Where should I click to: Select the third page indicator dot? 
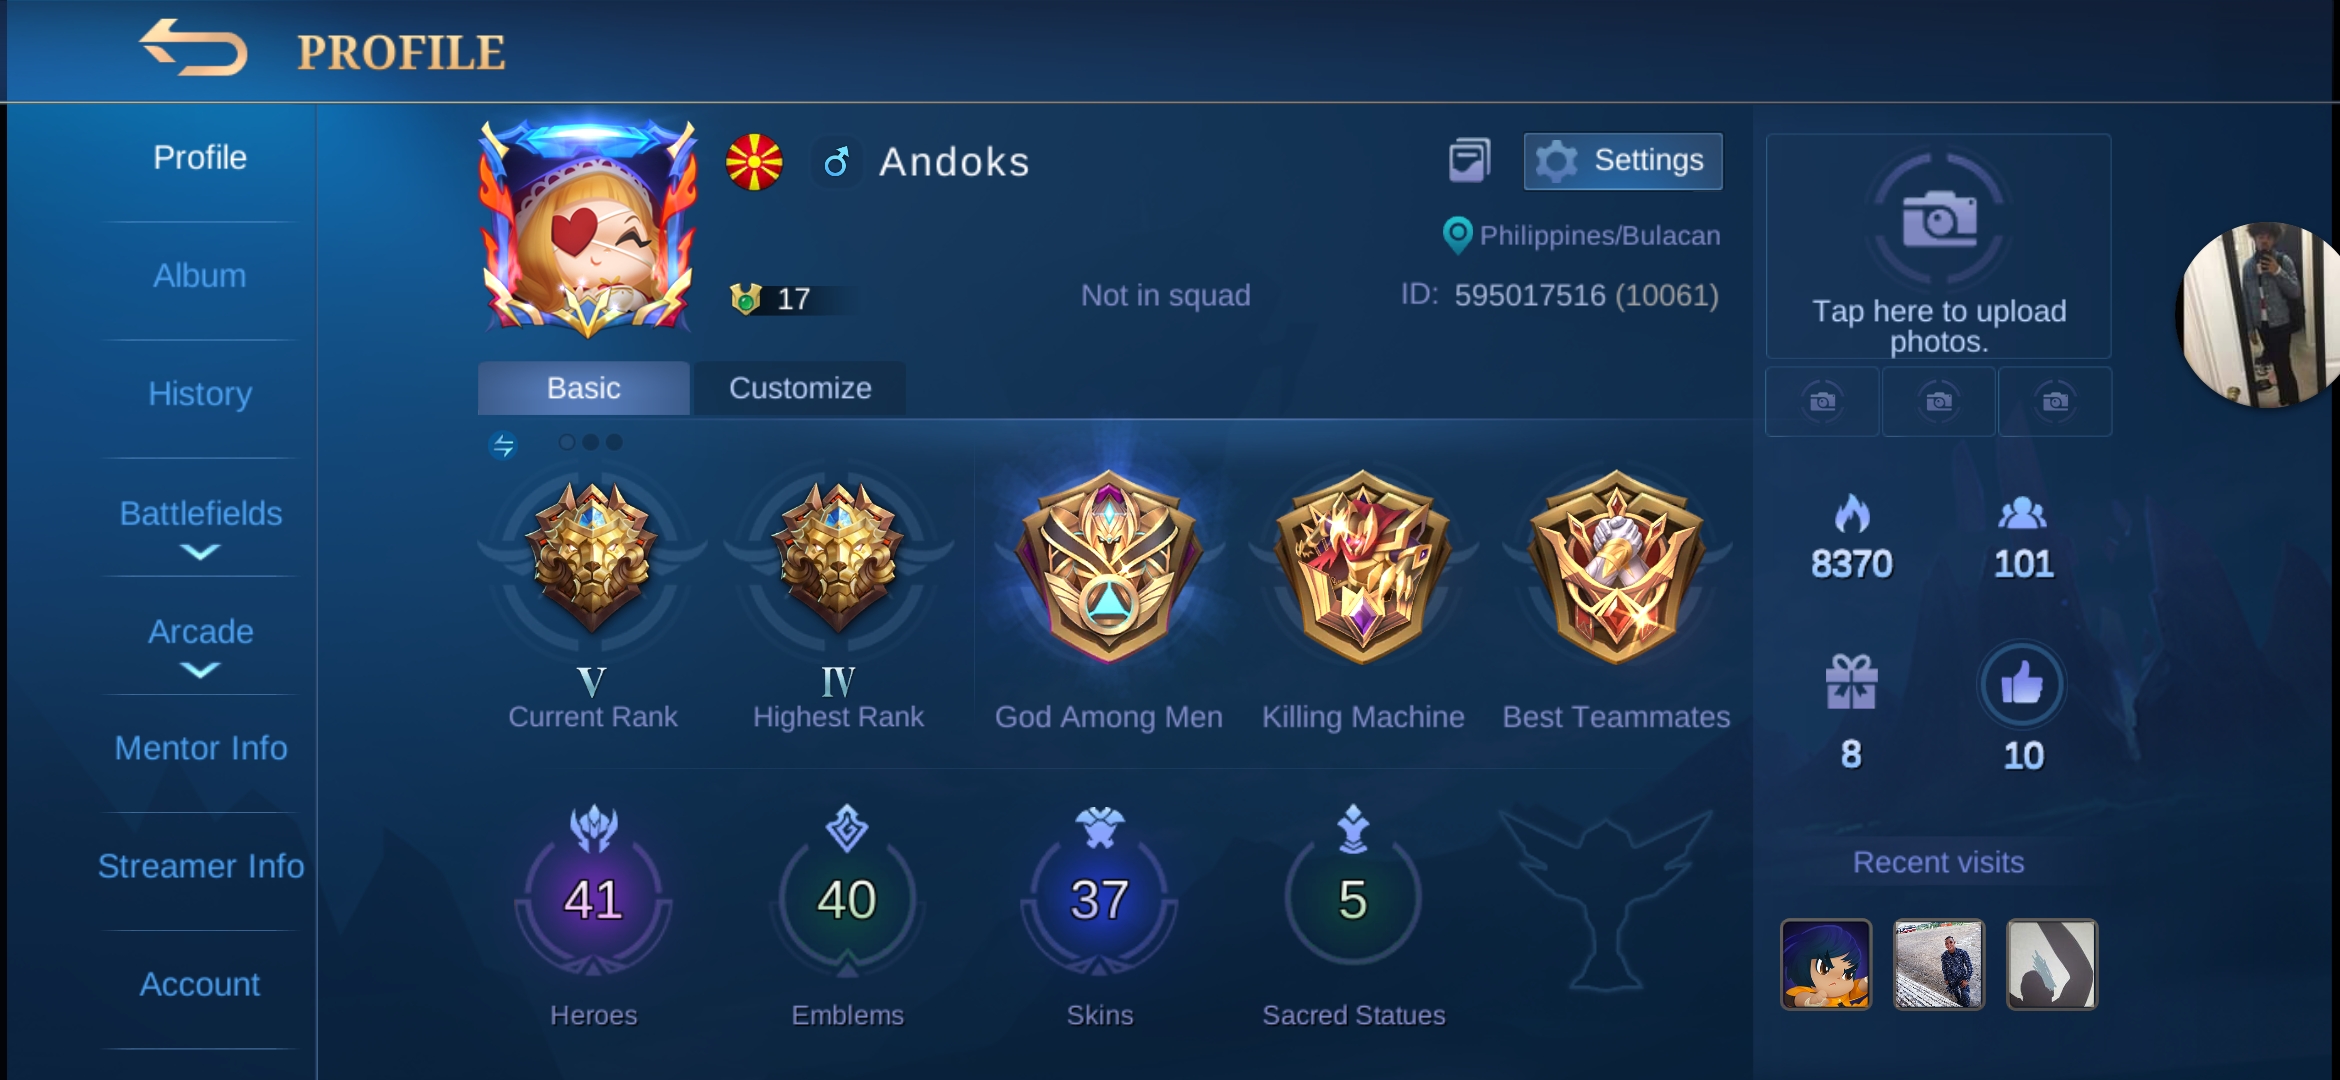614,442
